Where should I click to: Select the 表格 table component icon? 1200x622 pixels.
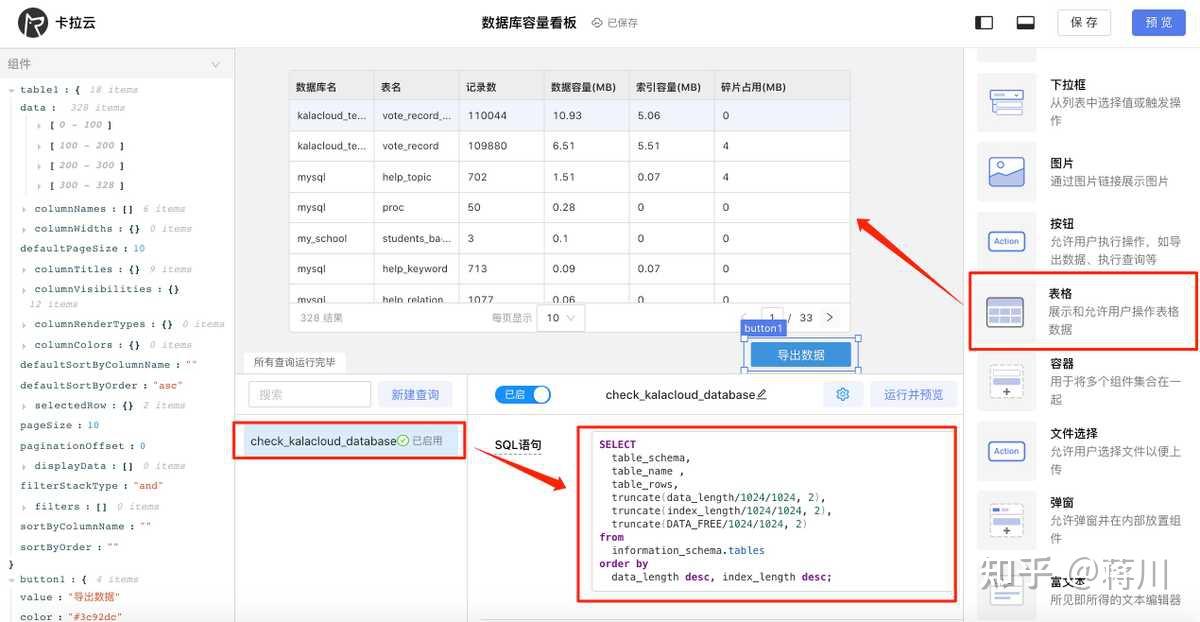pyautogui.click(x=1006, y=311)
